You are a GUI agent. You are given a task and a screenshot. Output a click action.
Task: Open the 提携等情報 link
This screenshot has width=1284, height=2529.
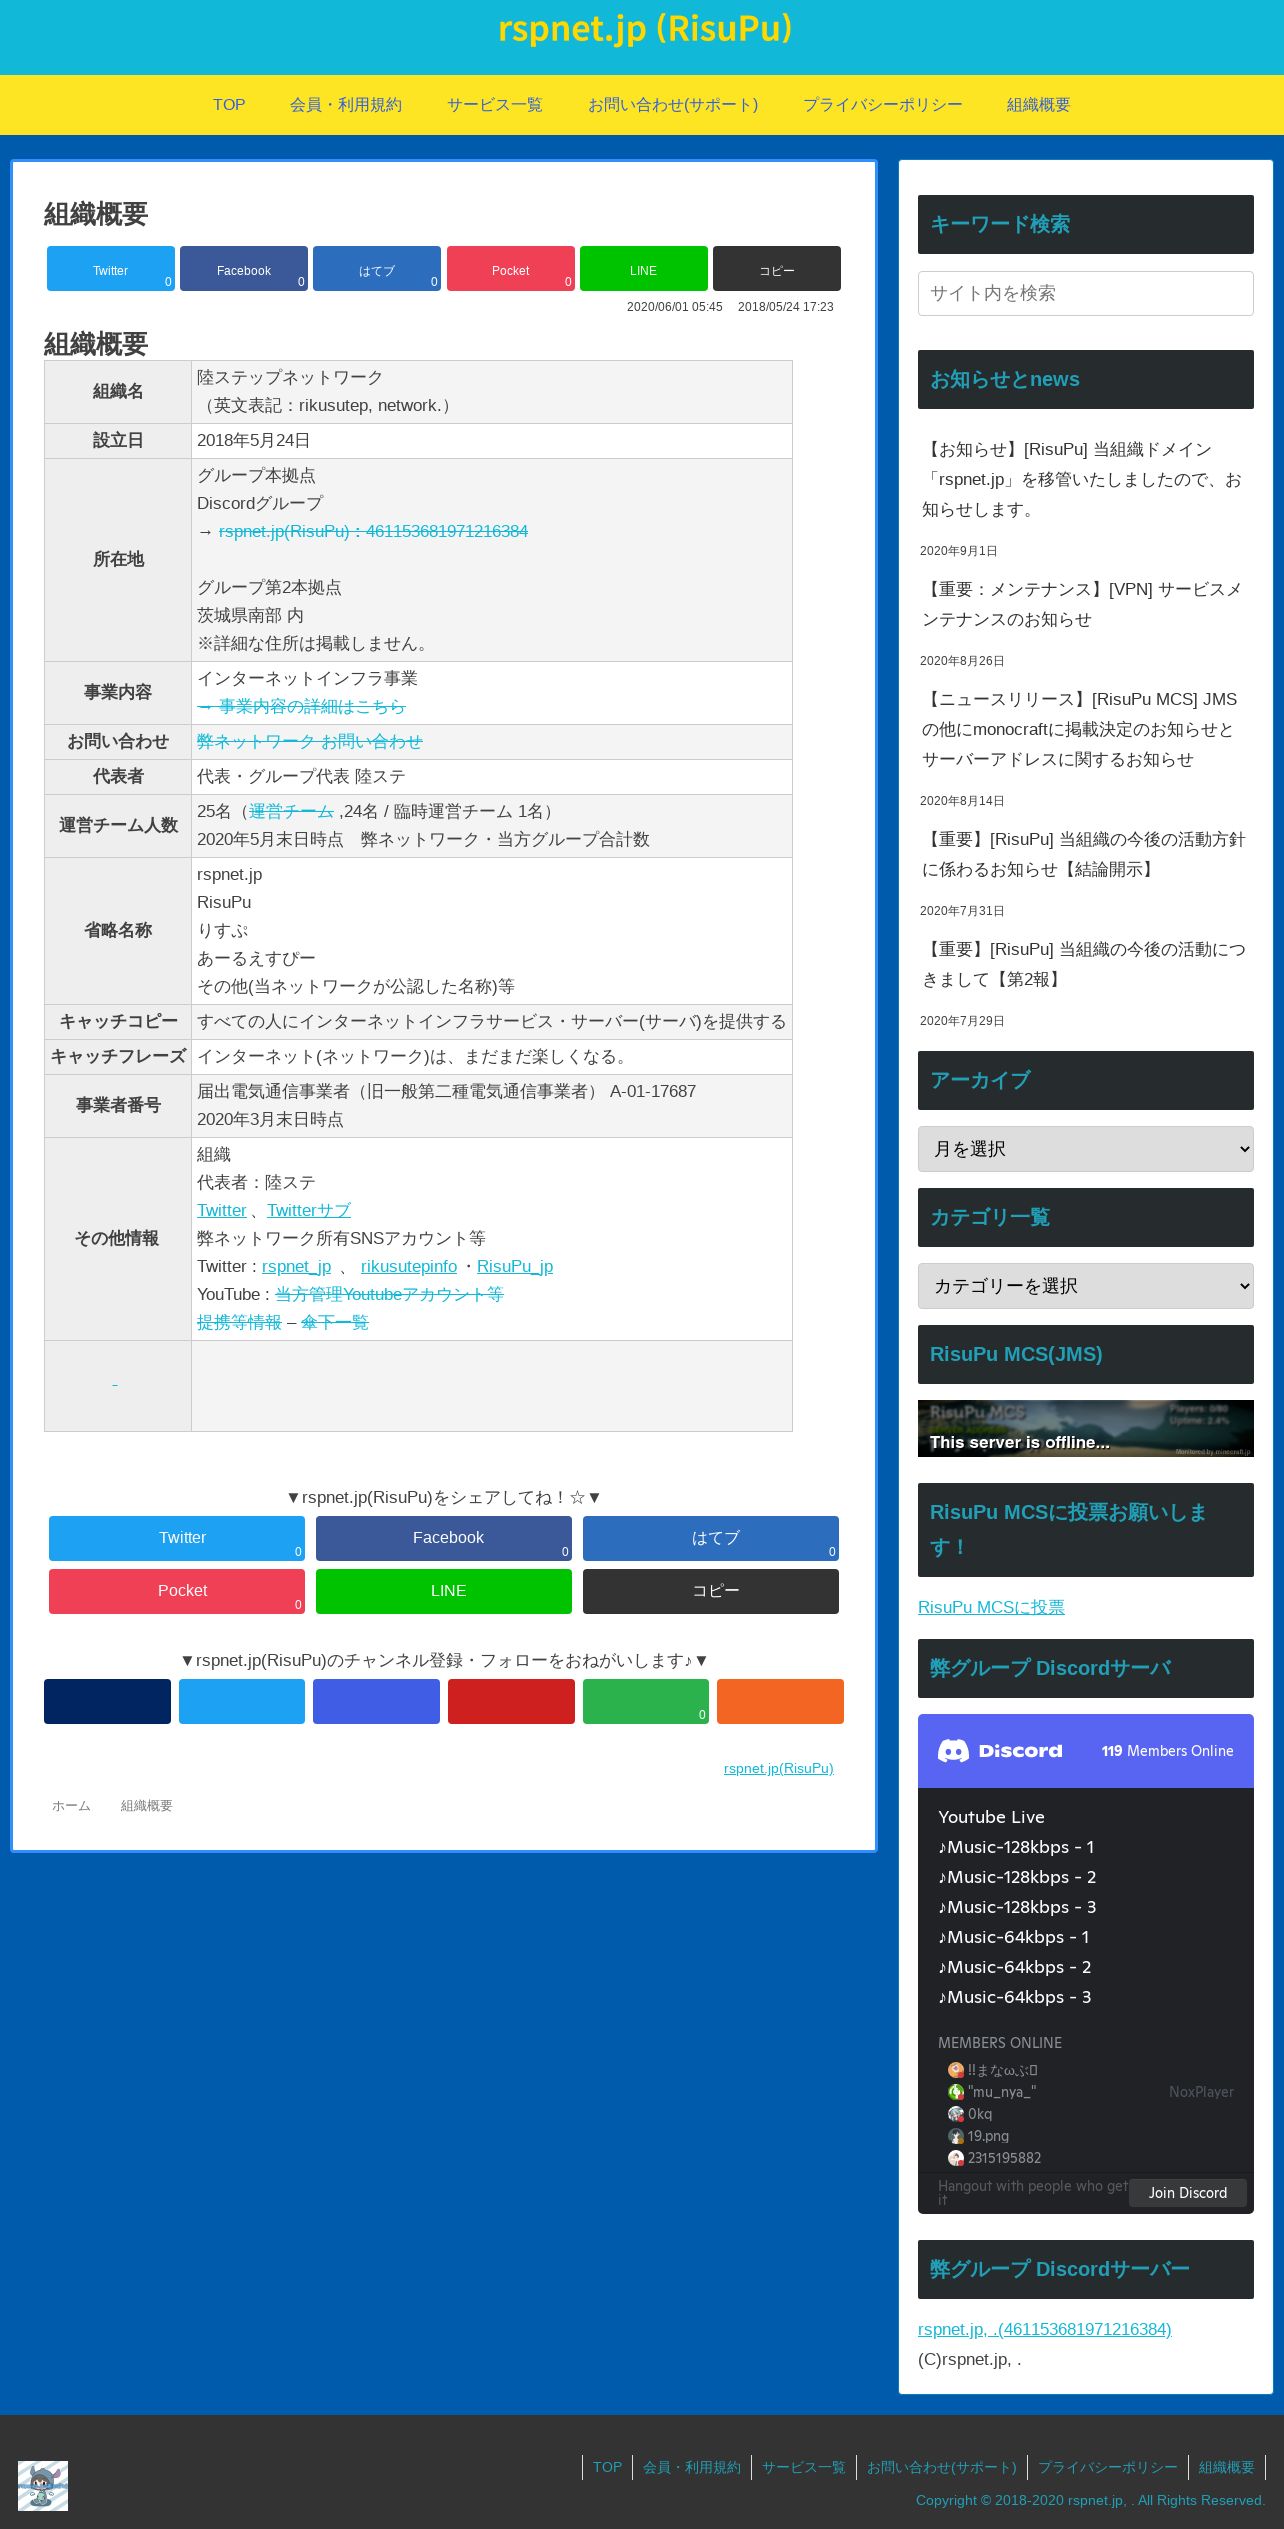(x=239, y=1322)
